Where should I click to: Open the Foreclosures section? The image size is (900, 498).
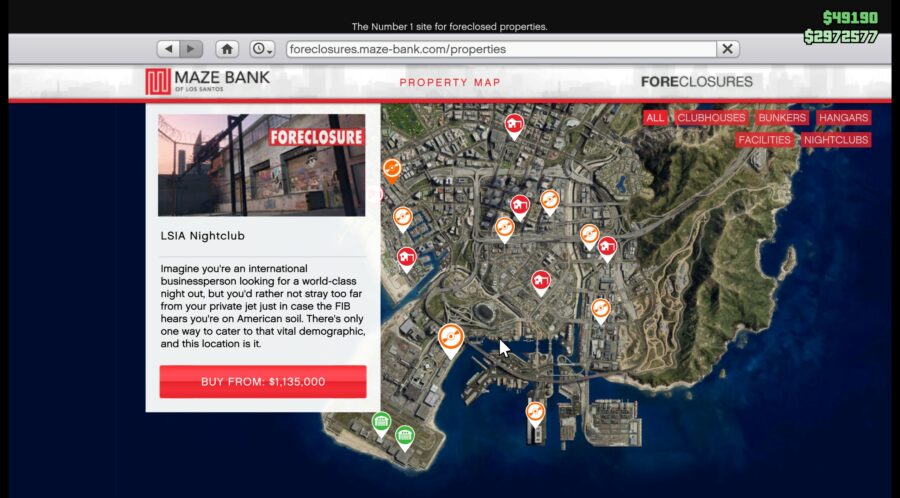pyautogui.click(x=696, y=82)
